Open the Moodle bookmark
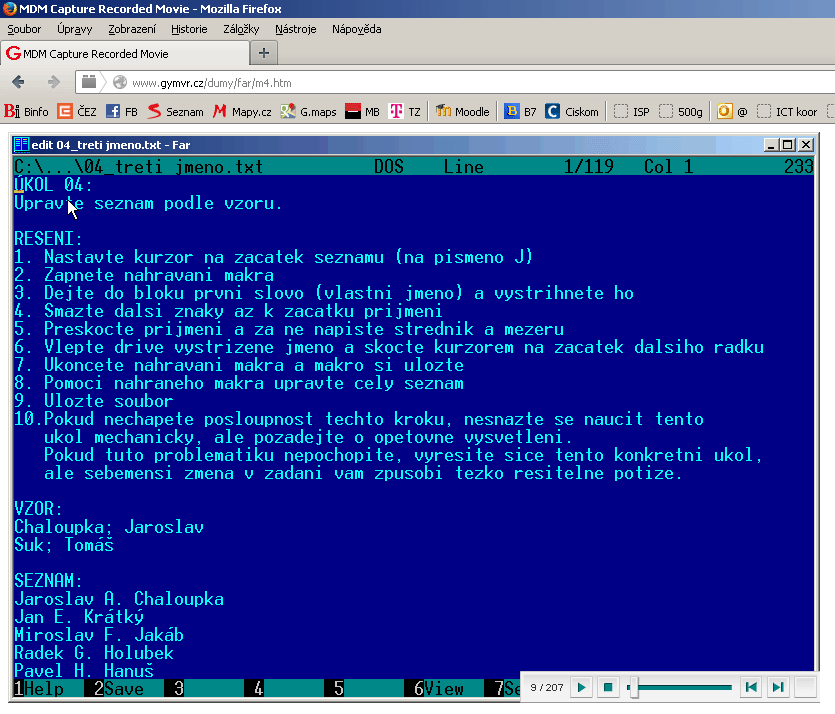Image resolution: width=835 pixels, height=714 pixels. [x=463, y=112]
